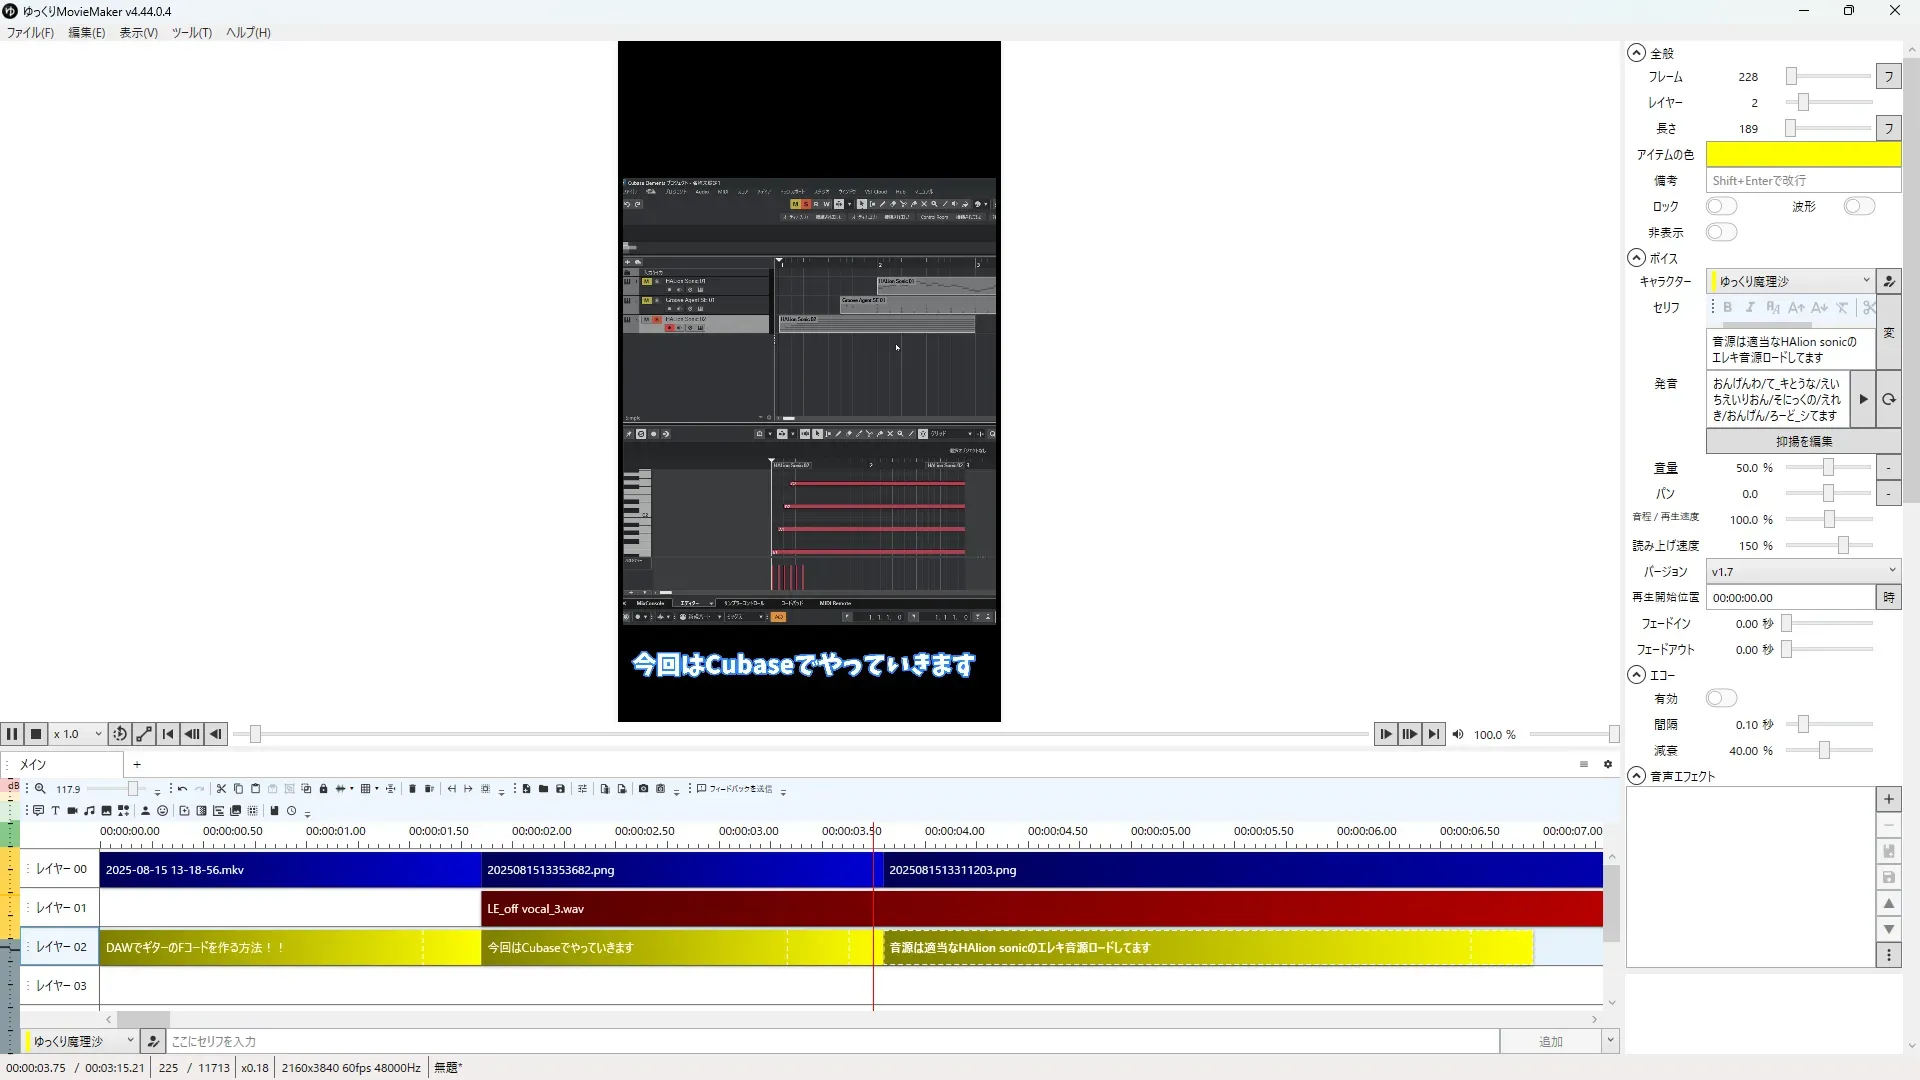Open the キャラクター ゆっくり魔理沙 dropdown
Screen dimensions: 1920x1080
pyautogui.click(x=1790, y=281)
